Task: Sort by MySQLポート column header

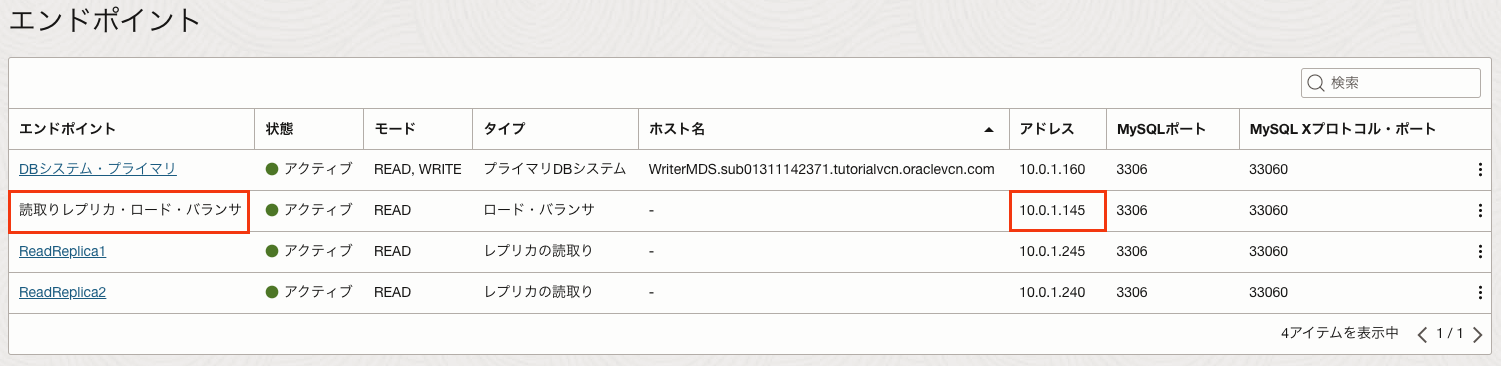Action: [x=1161, y=129]
